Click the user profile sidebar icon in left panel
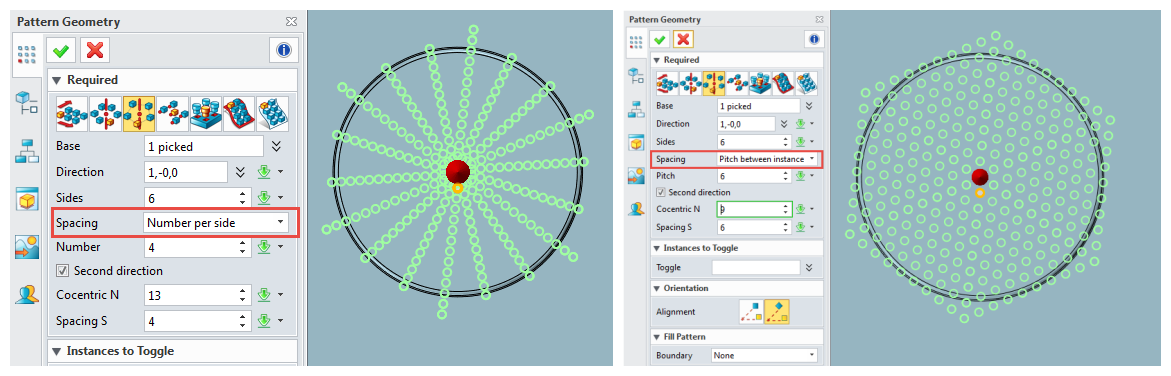1171x376 pixels. (x=27, y=295)
